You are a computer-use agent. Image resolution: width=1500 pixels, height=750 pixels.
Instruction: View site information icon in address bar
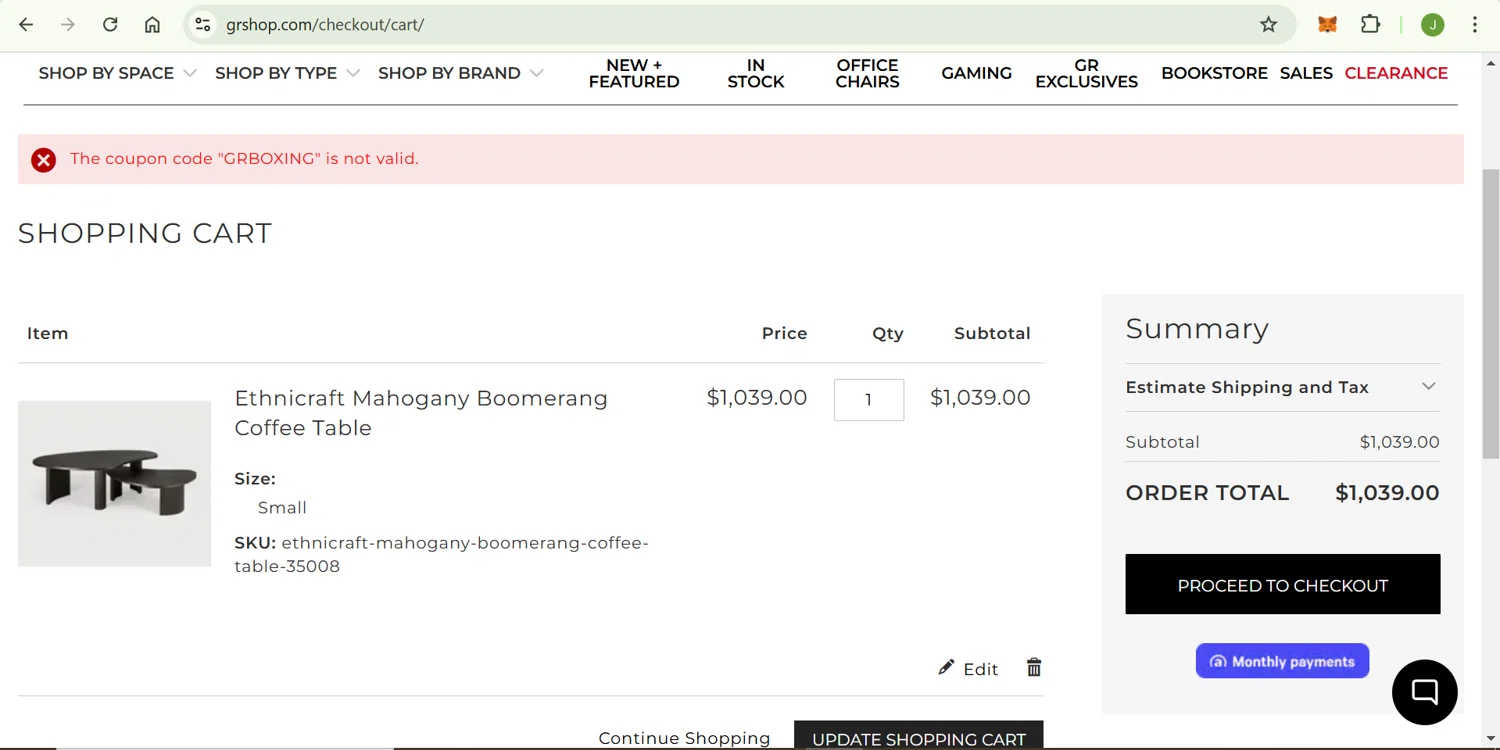(x=203, y=25)
